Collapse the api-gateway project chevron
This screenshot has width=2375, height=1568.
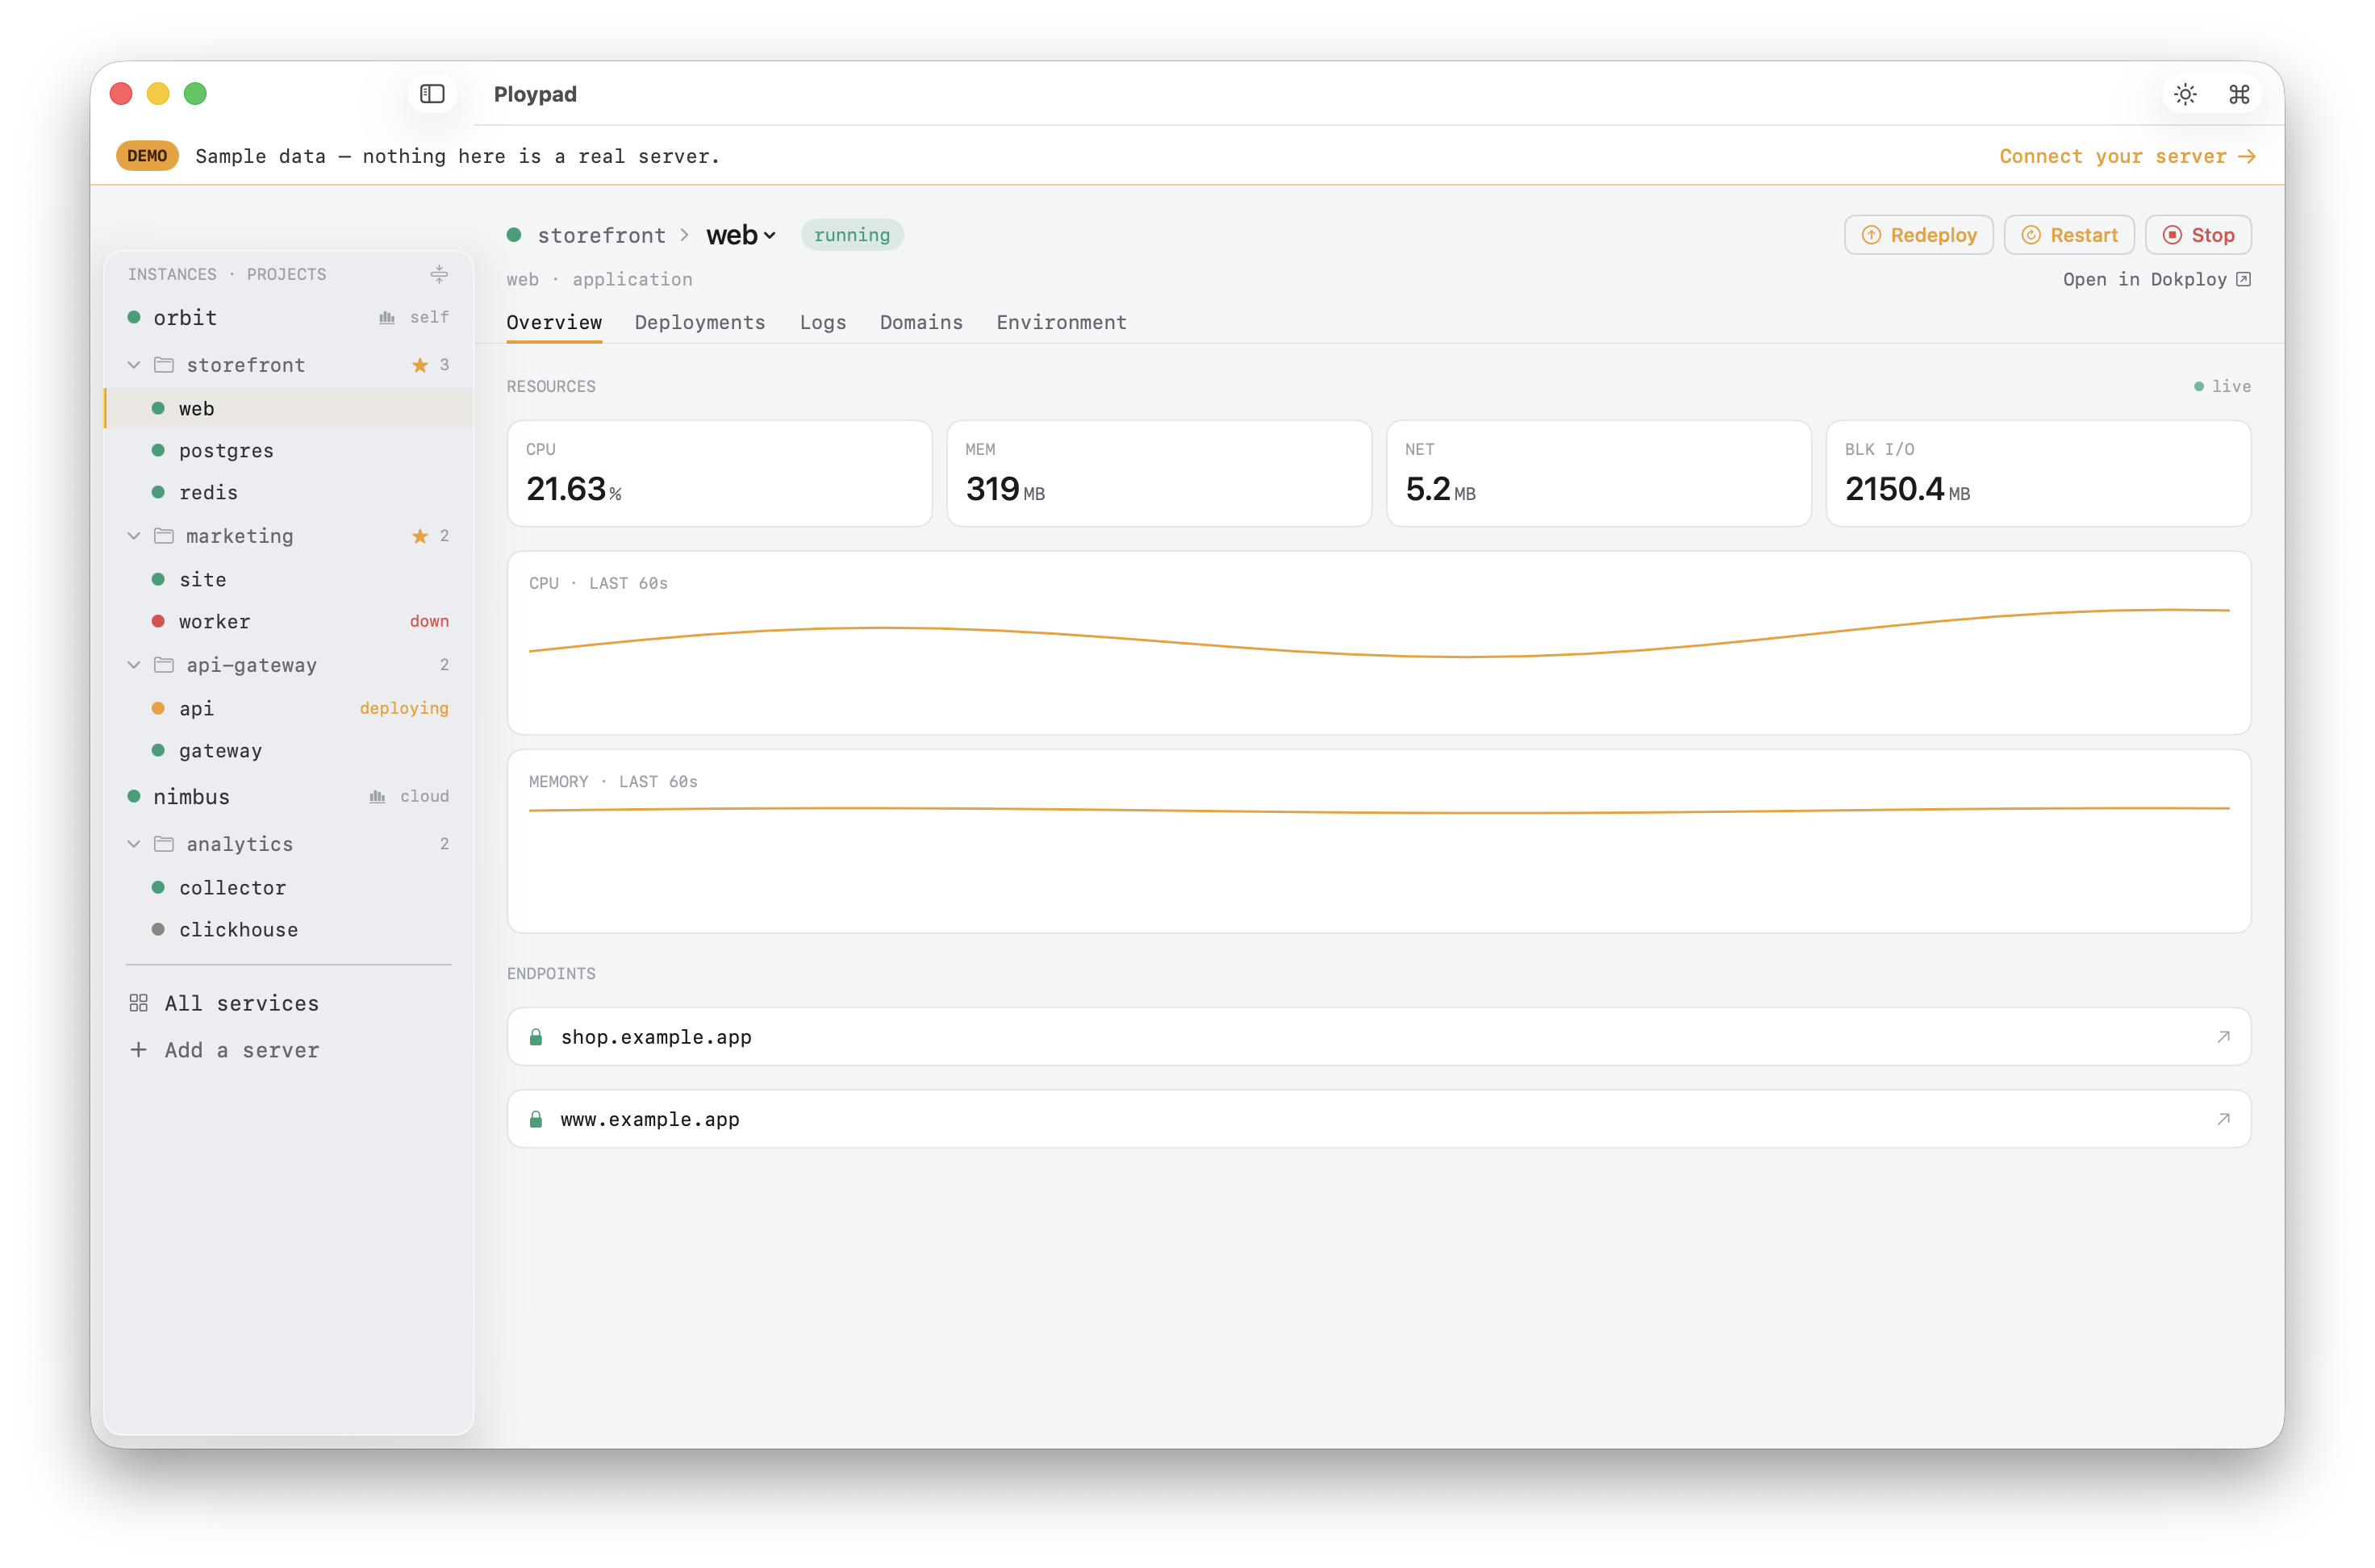134,665
